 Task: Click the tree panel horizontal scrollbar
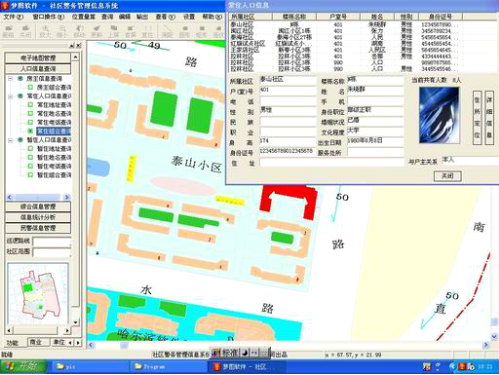click(x=38, y=197)
